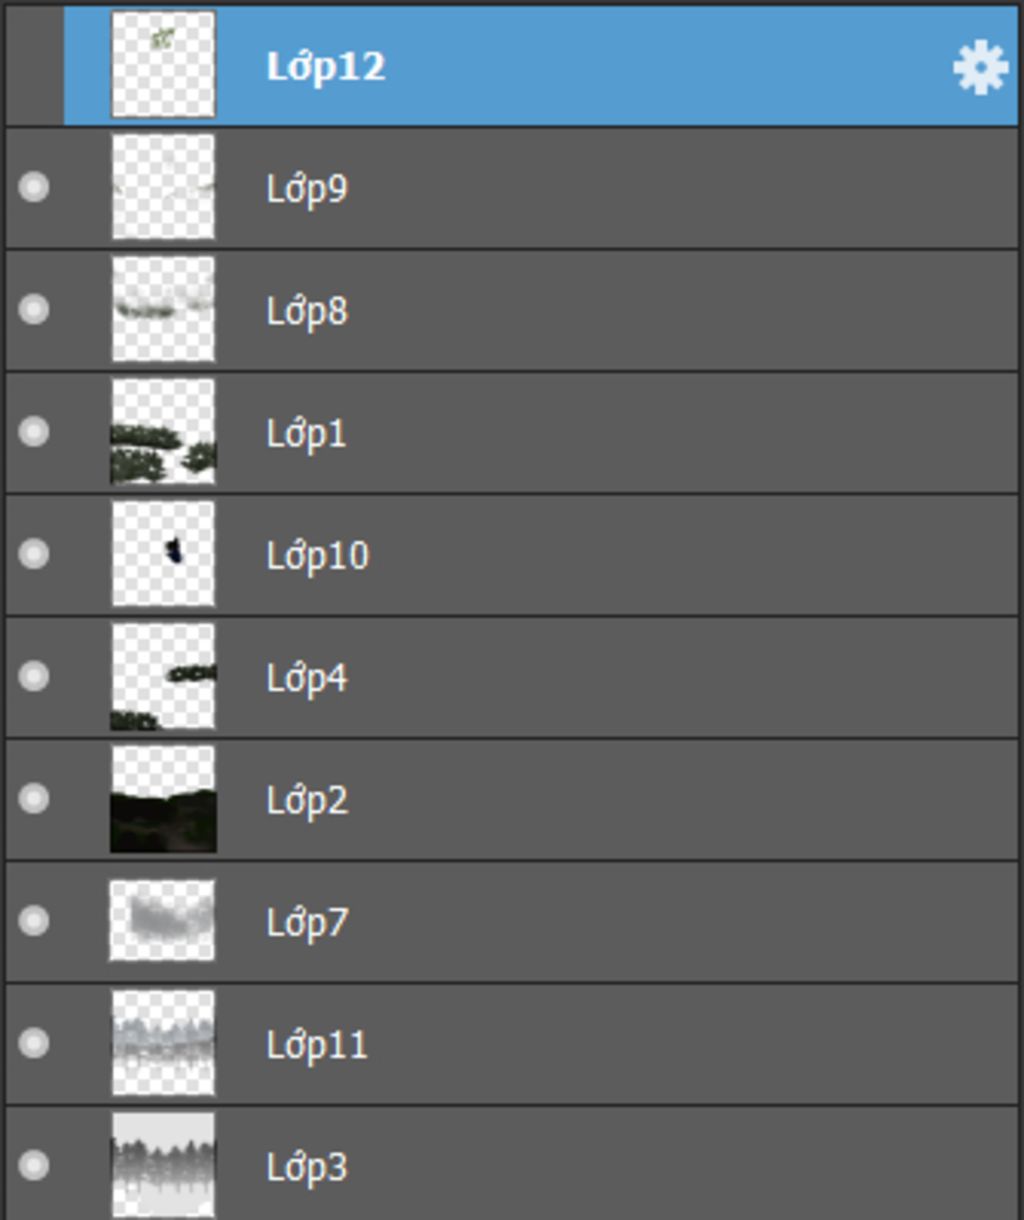Click the Lớp3 forest thumbnail
The height and width of the screenshot is (1220, 1024).
pyautogui.click(x=163, y=1165)
